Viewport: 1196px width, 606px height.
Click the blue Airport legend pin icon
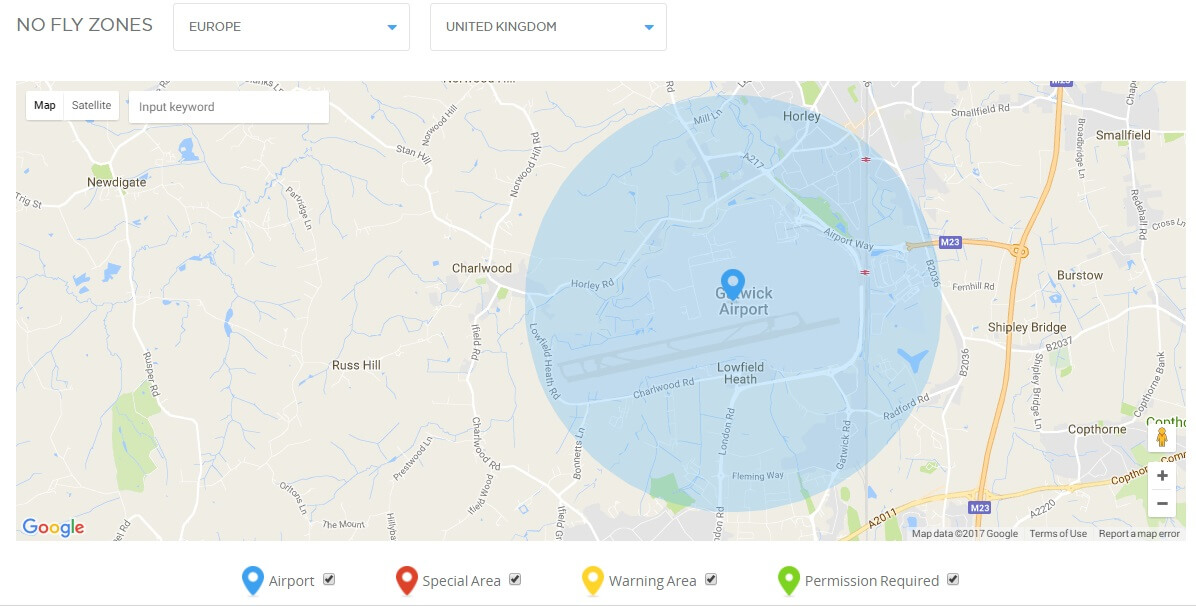(252, 581)
